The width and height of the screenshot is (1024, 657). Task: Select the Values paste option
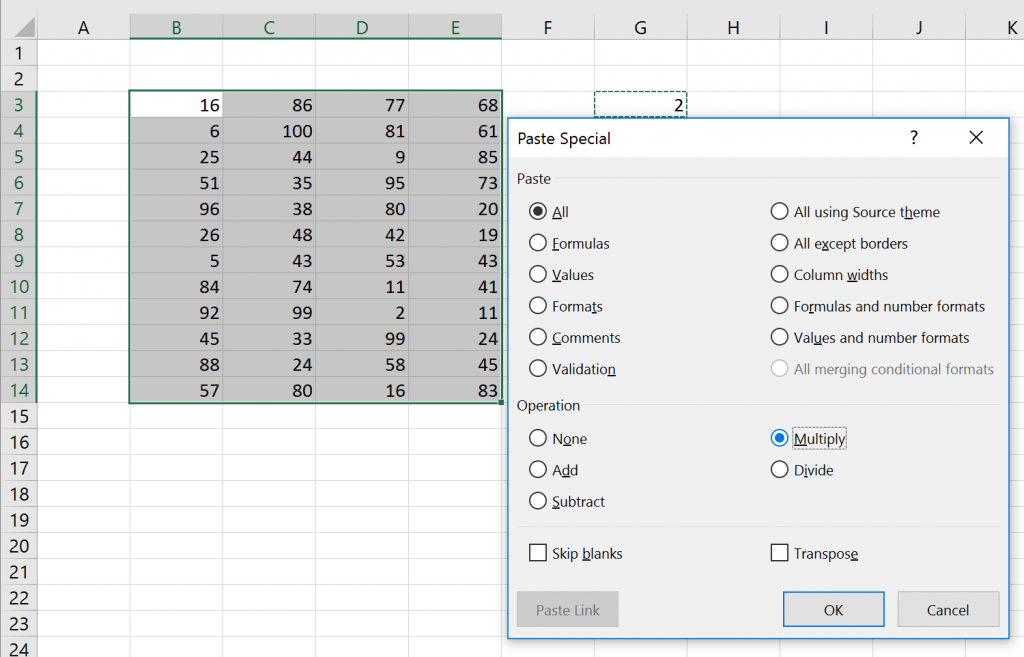[x=538, y=275]
